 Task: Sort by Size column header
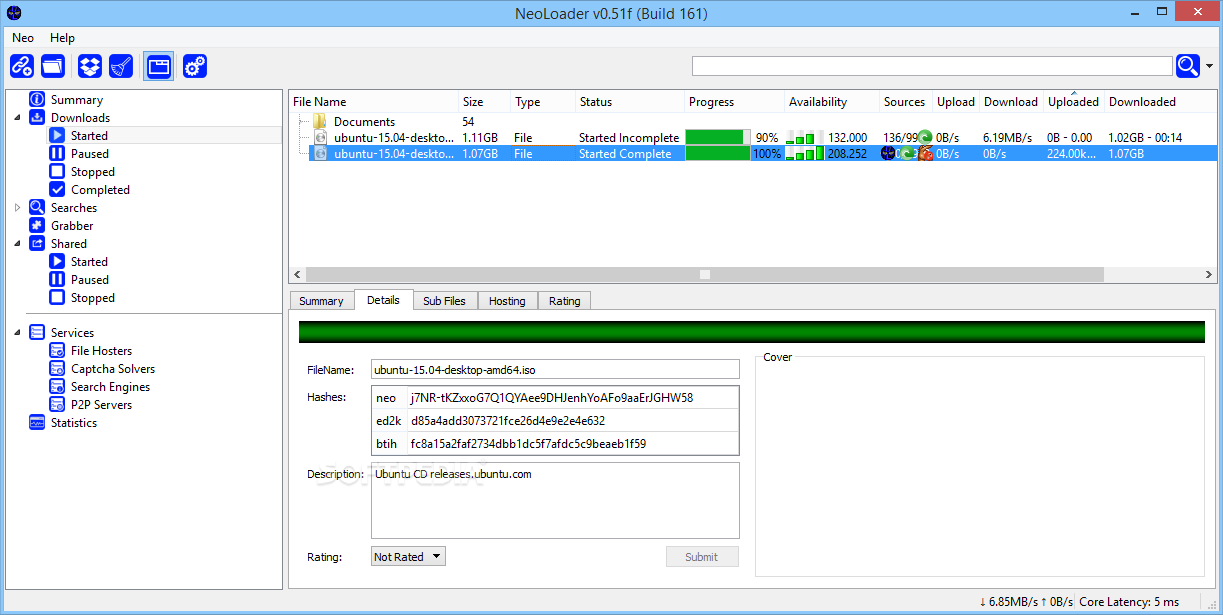click(x=485, y=102)
